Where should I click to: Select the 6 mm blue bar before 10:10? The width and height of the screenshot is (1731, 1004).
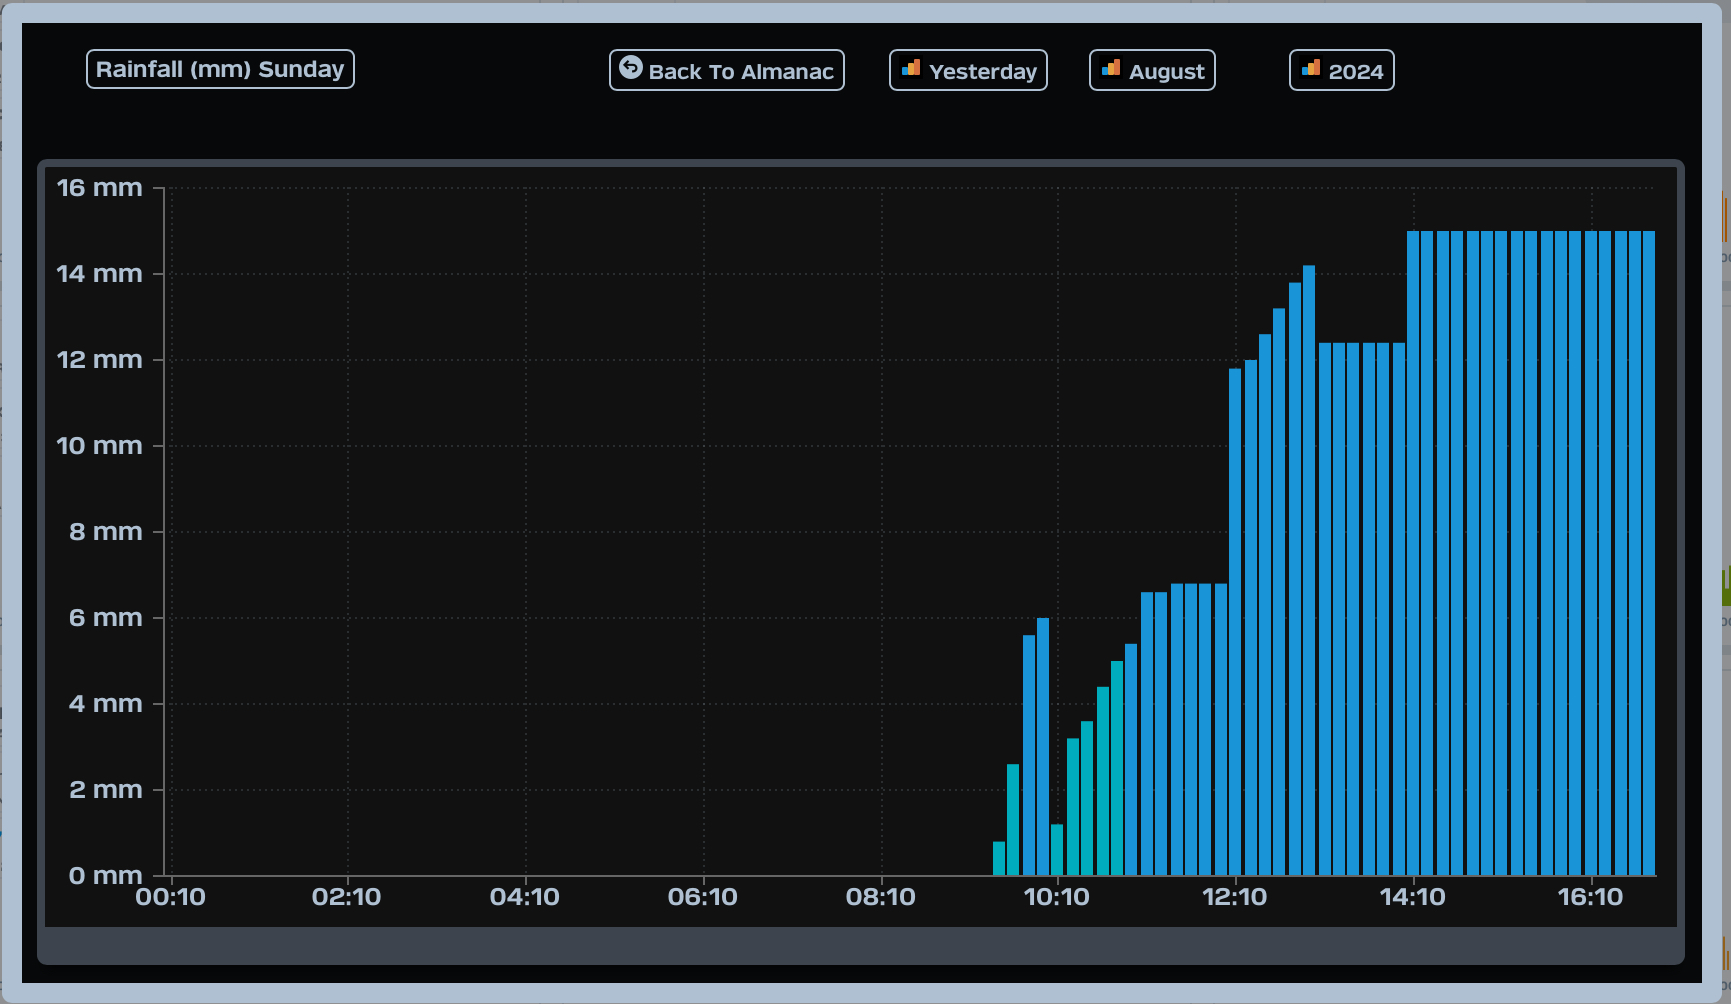(1043, 747)
